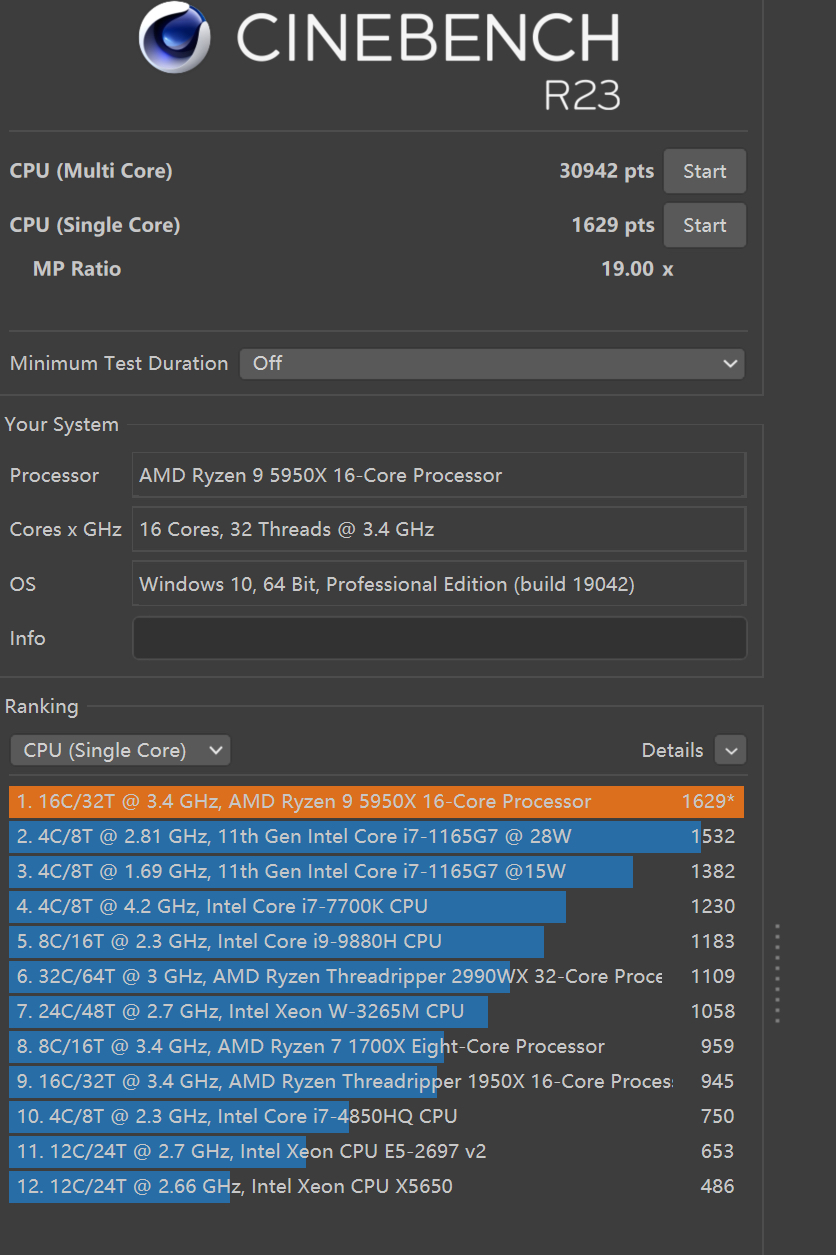
Task: Select the Threadripper 2990WX ranking row
Action: [376, 976]
